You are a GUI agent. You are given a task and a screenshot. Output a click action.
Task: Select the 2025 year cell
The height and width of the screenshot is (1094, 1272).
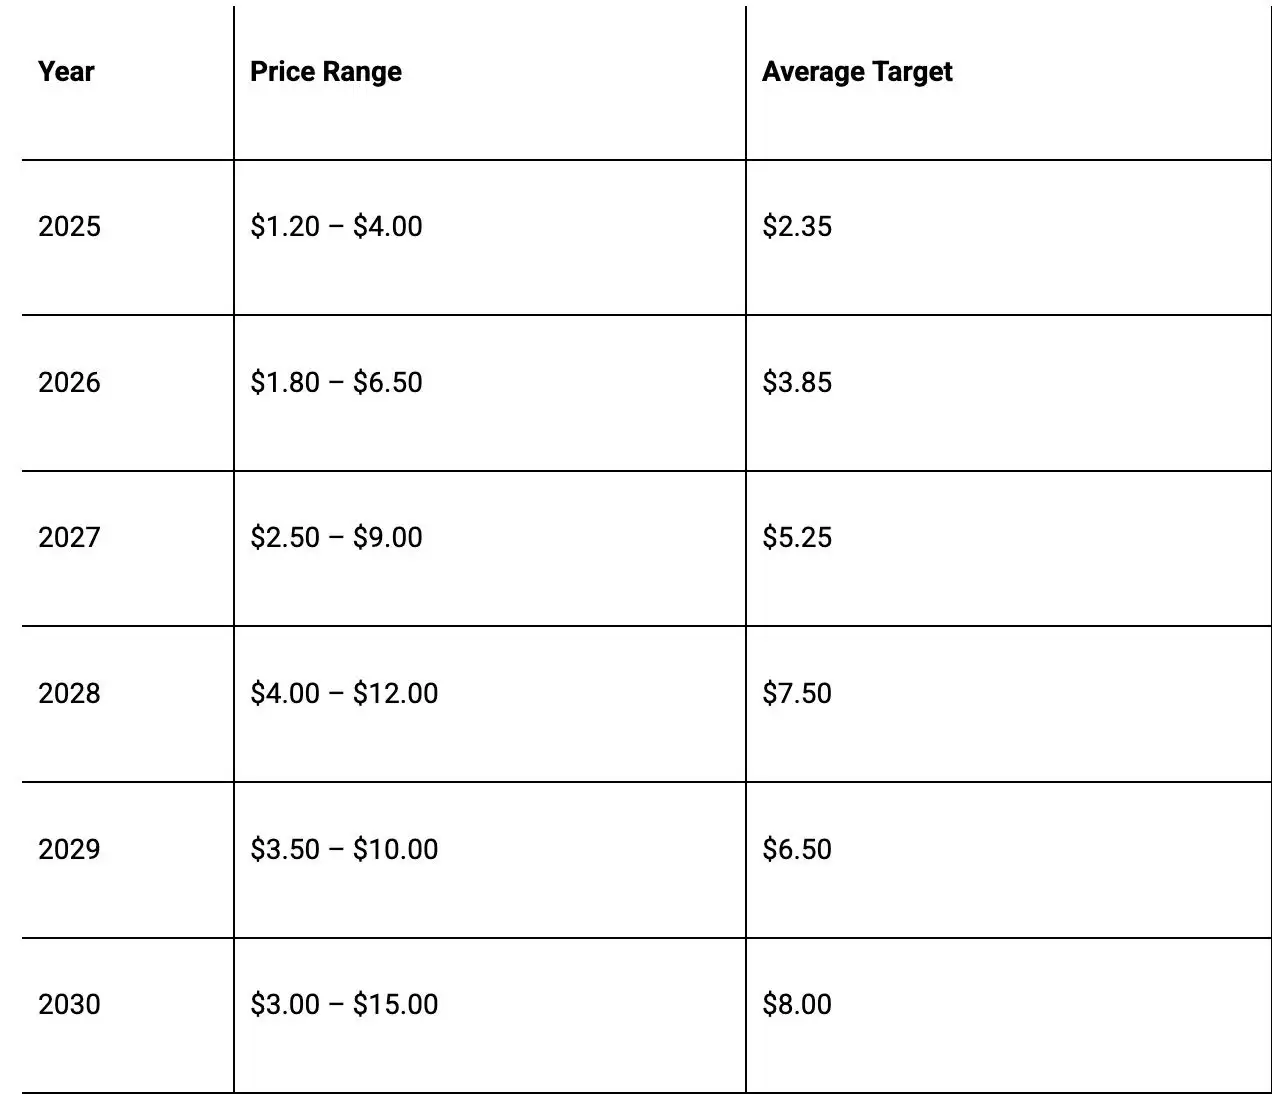pos(69,226)
